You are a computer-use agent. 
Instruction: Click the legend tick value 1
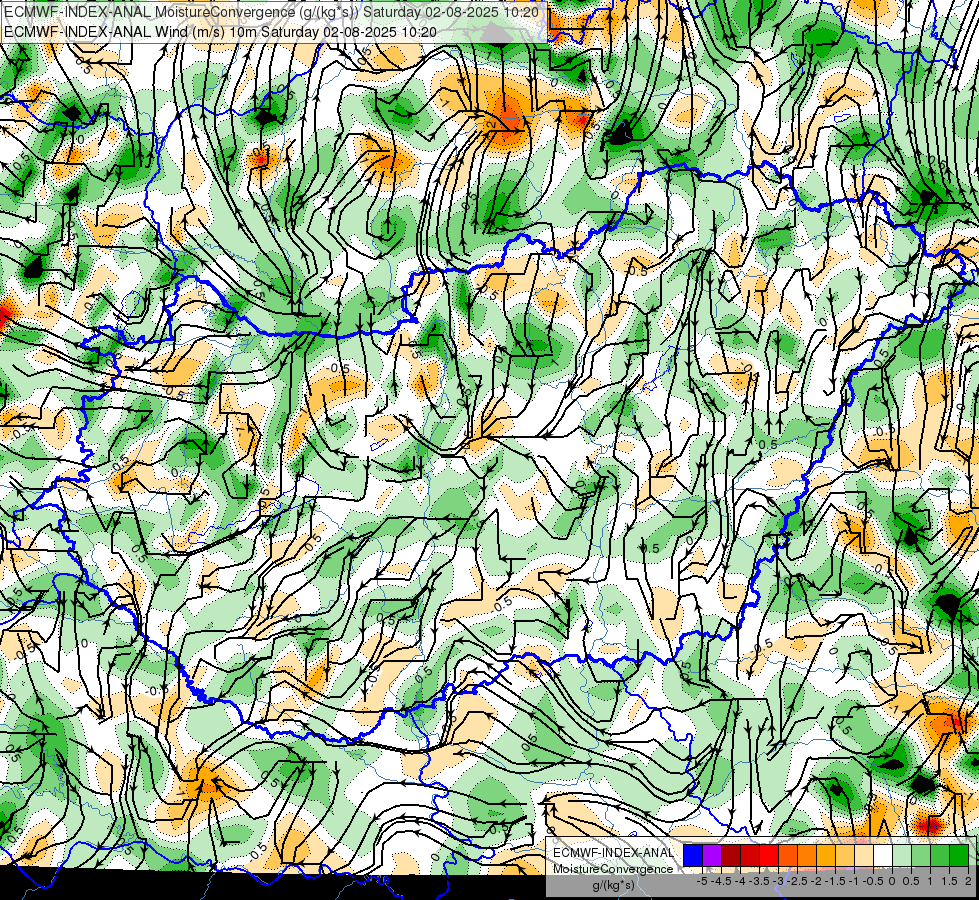[930, 881]
